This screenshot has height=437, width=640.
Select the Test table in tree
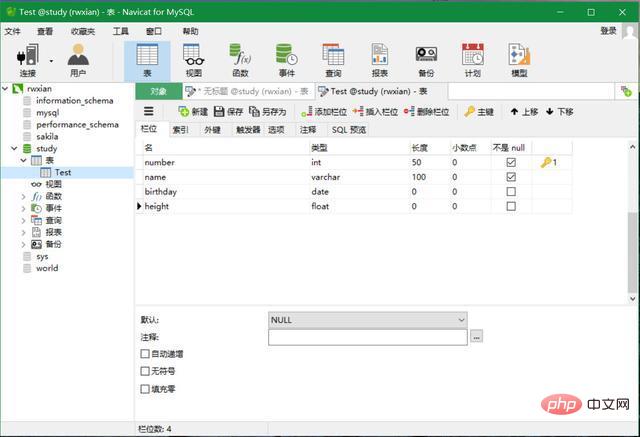click(63, 173)
